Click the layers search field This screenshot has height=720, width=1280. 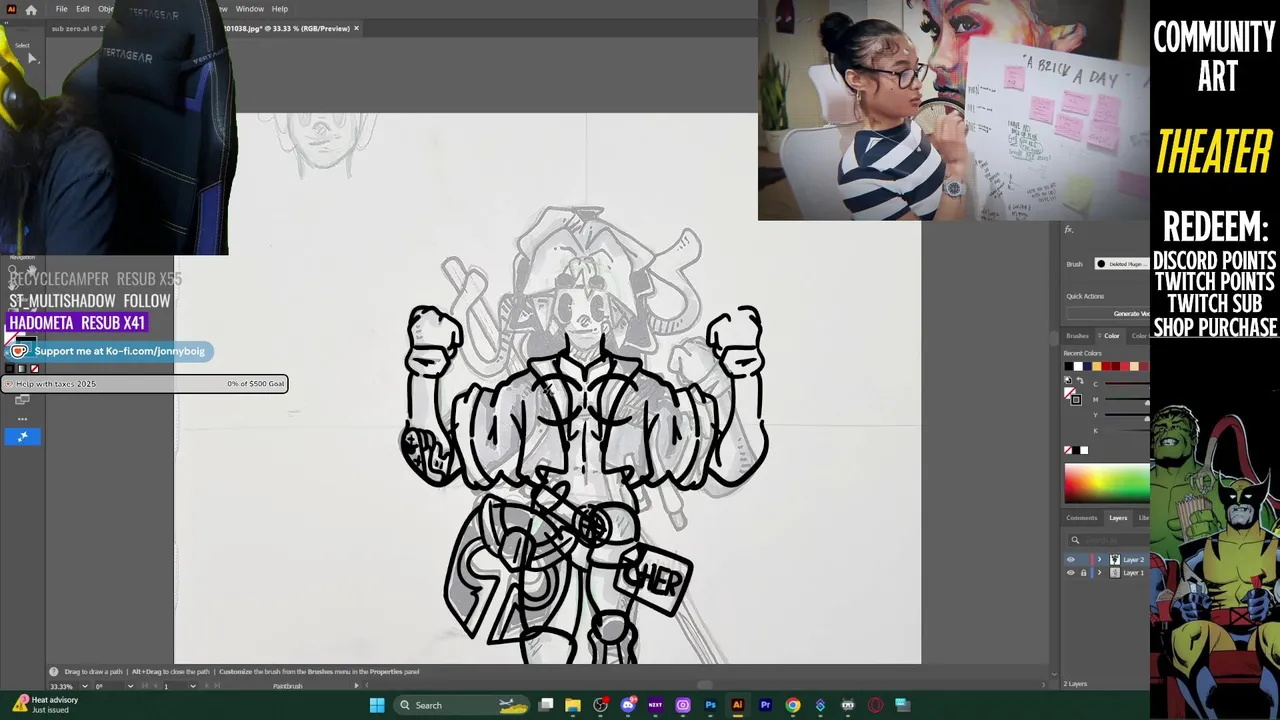click(x=1110, y=540)
